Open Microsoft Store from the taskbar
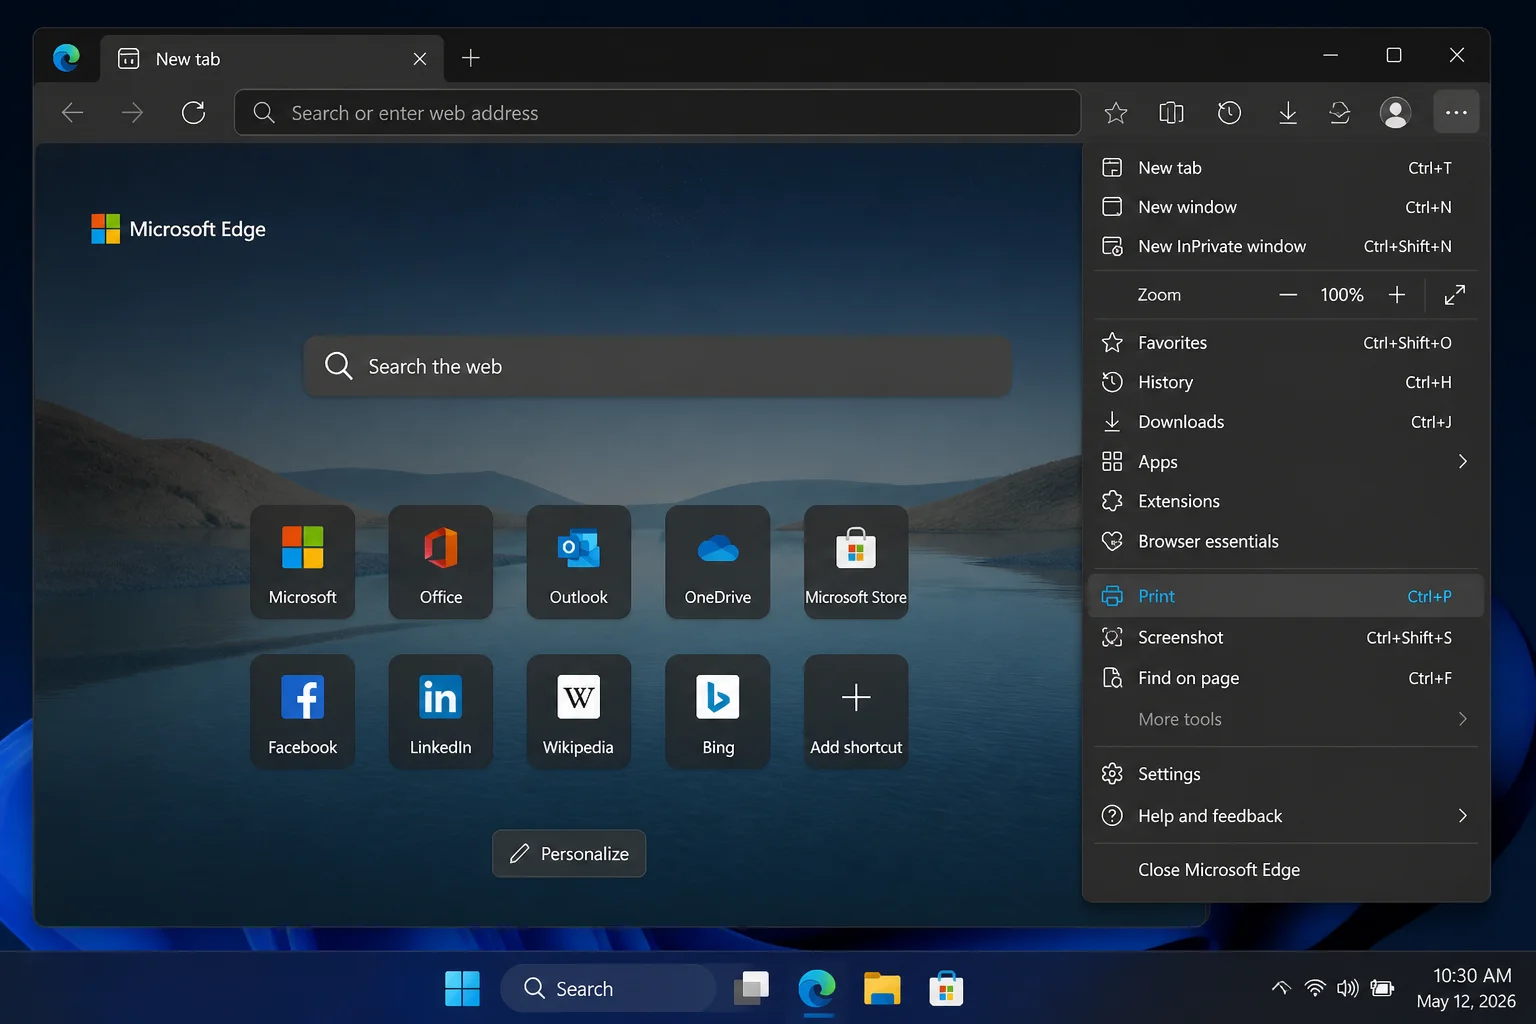1536x1024 pixels. point(946,989)
